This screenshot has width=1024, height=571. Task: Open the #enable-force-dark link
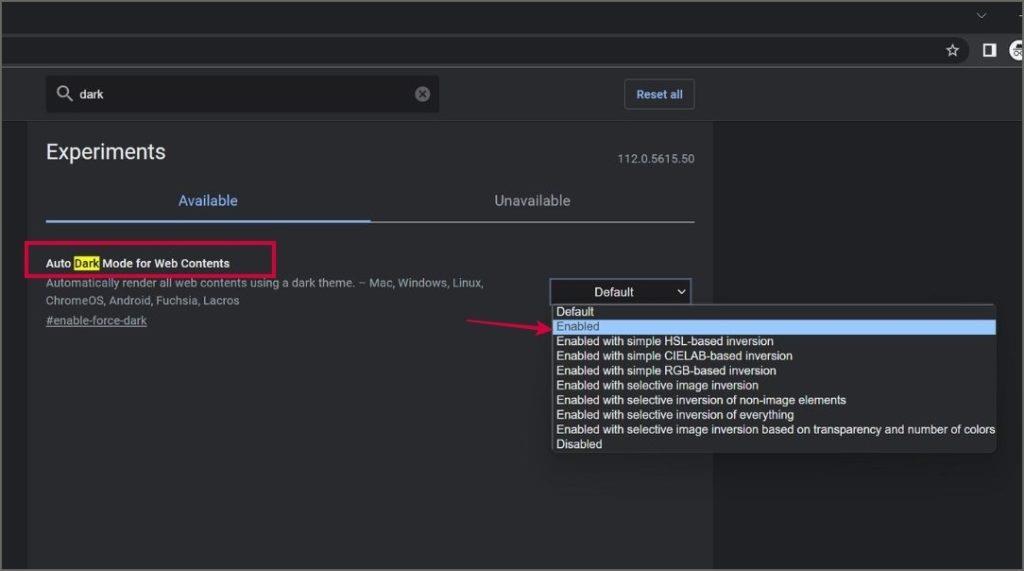[x=96, y=321]
